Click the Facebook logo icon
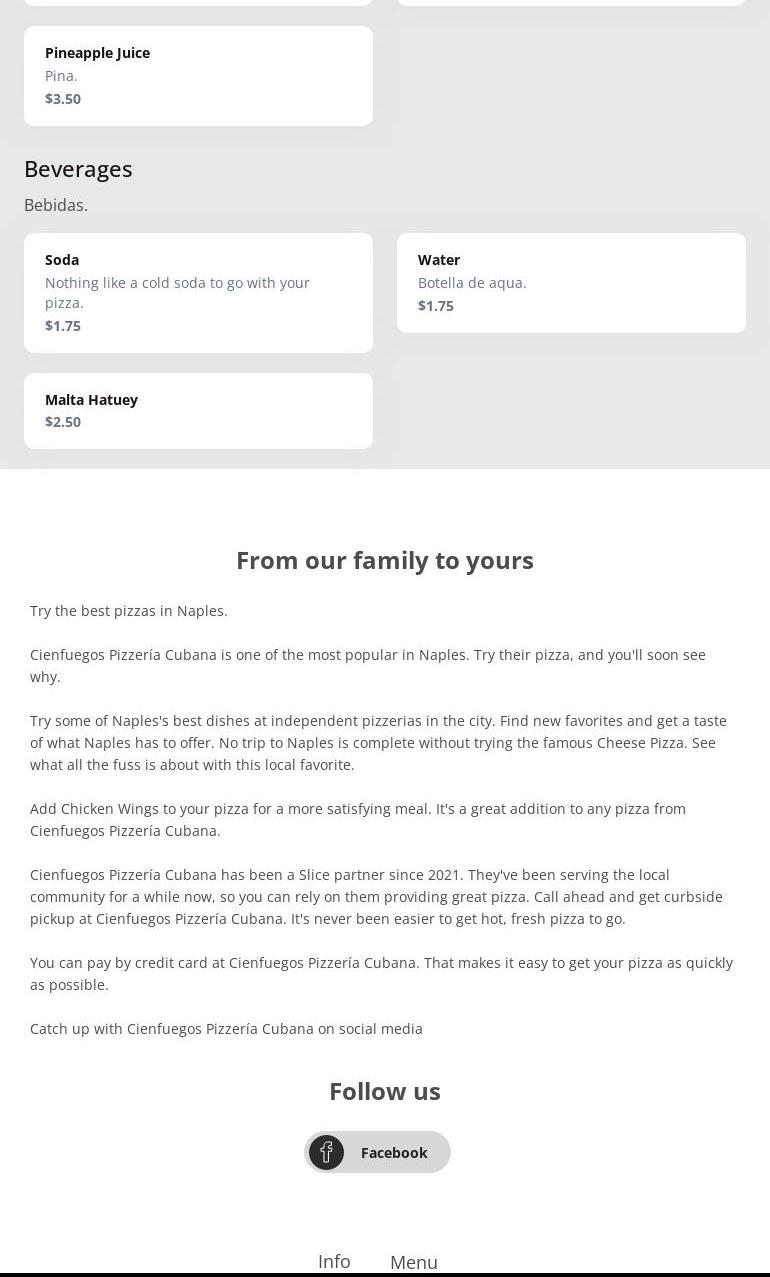 (326, 1152)
